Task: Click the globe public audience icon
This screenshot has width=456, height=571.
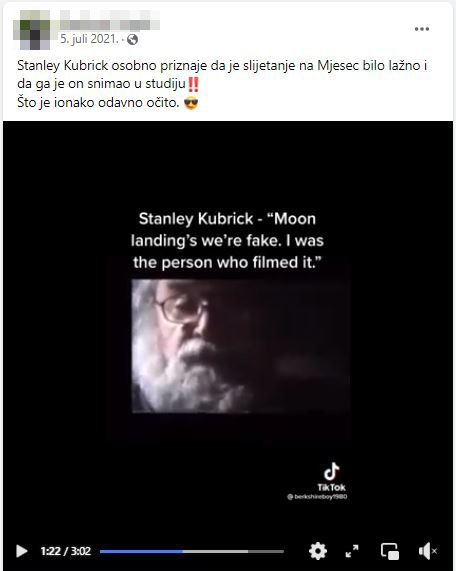Action: [132, 39]
